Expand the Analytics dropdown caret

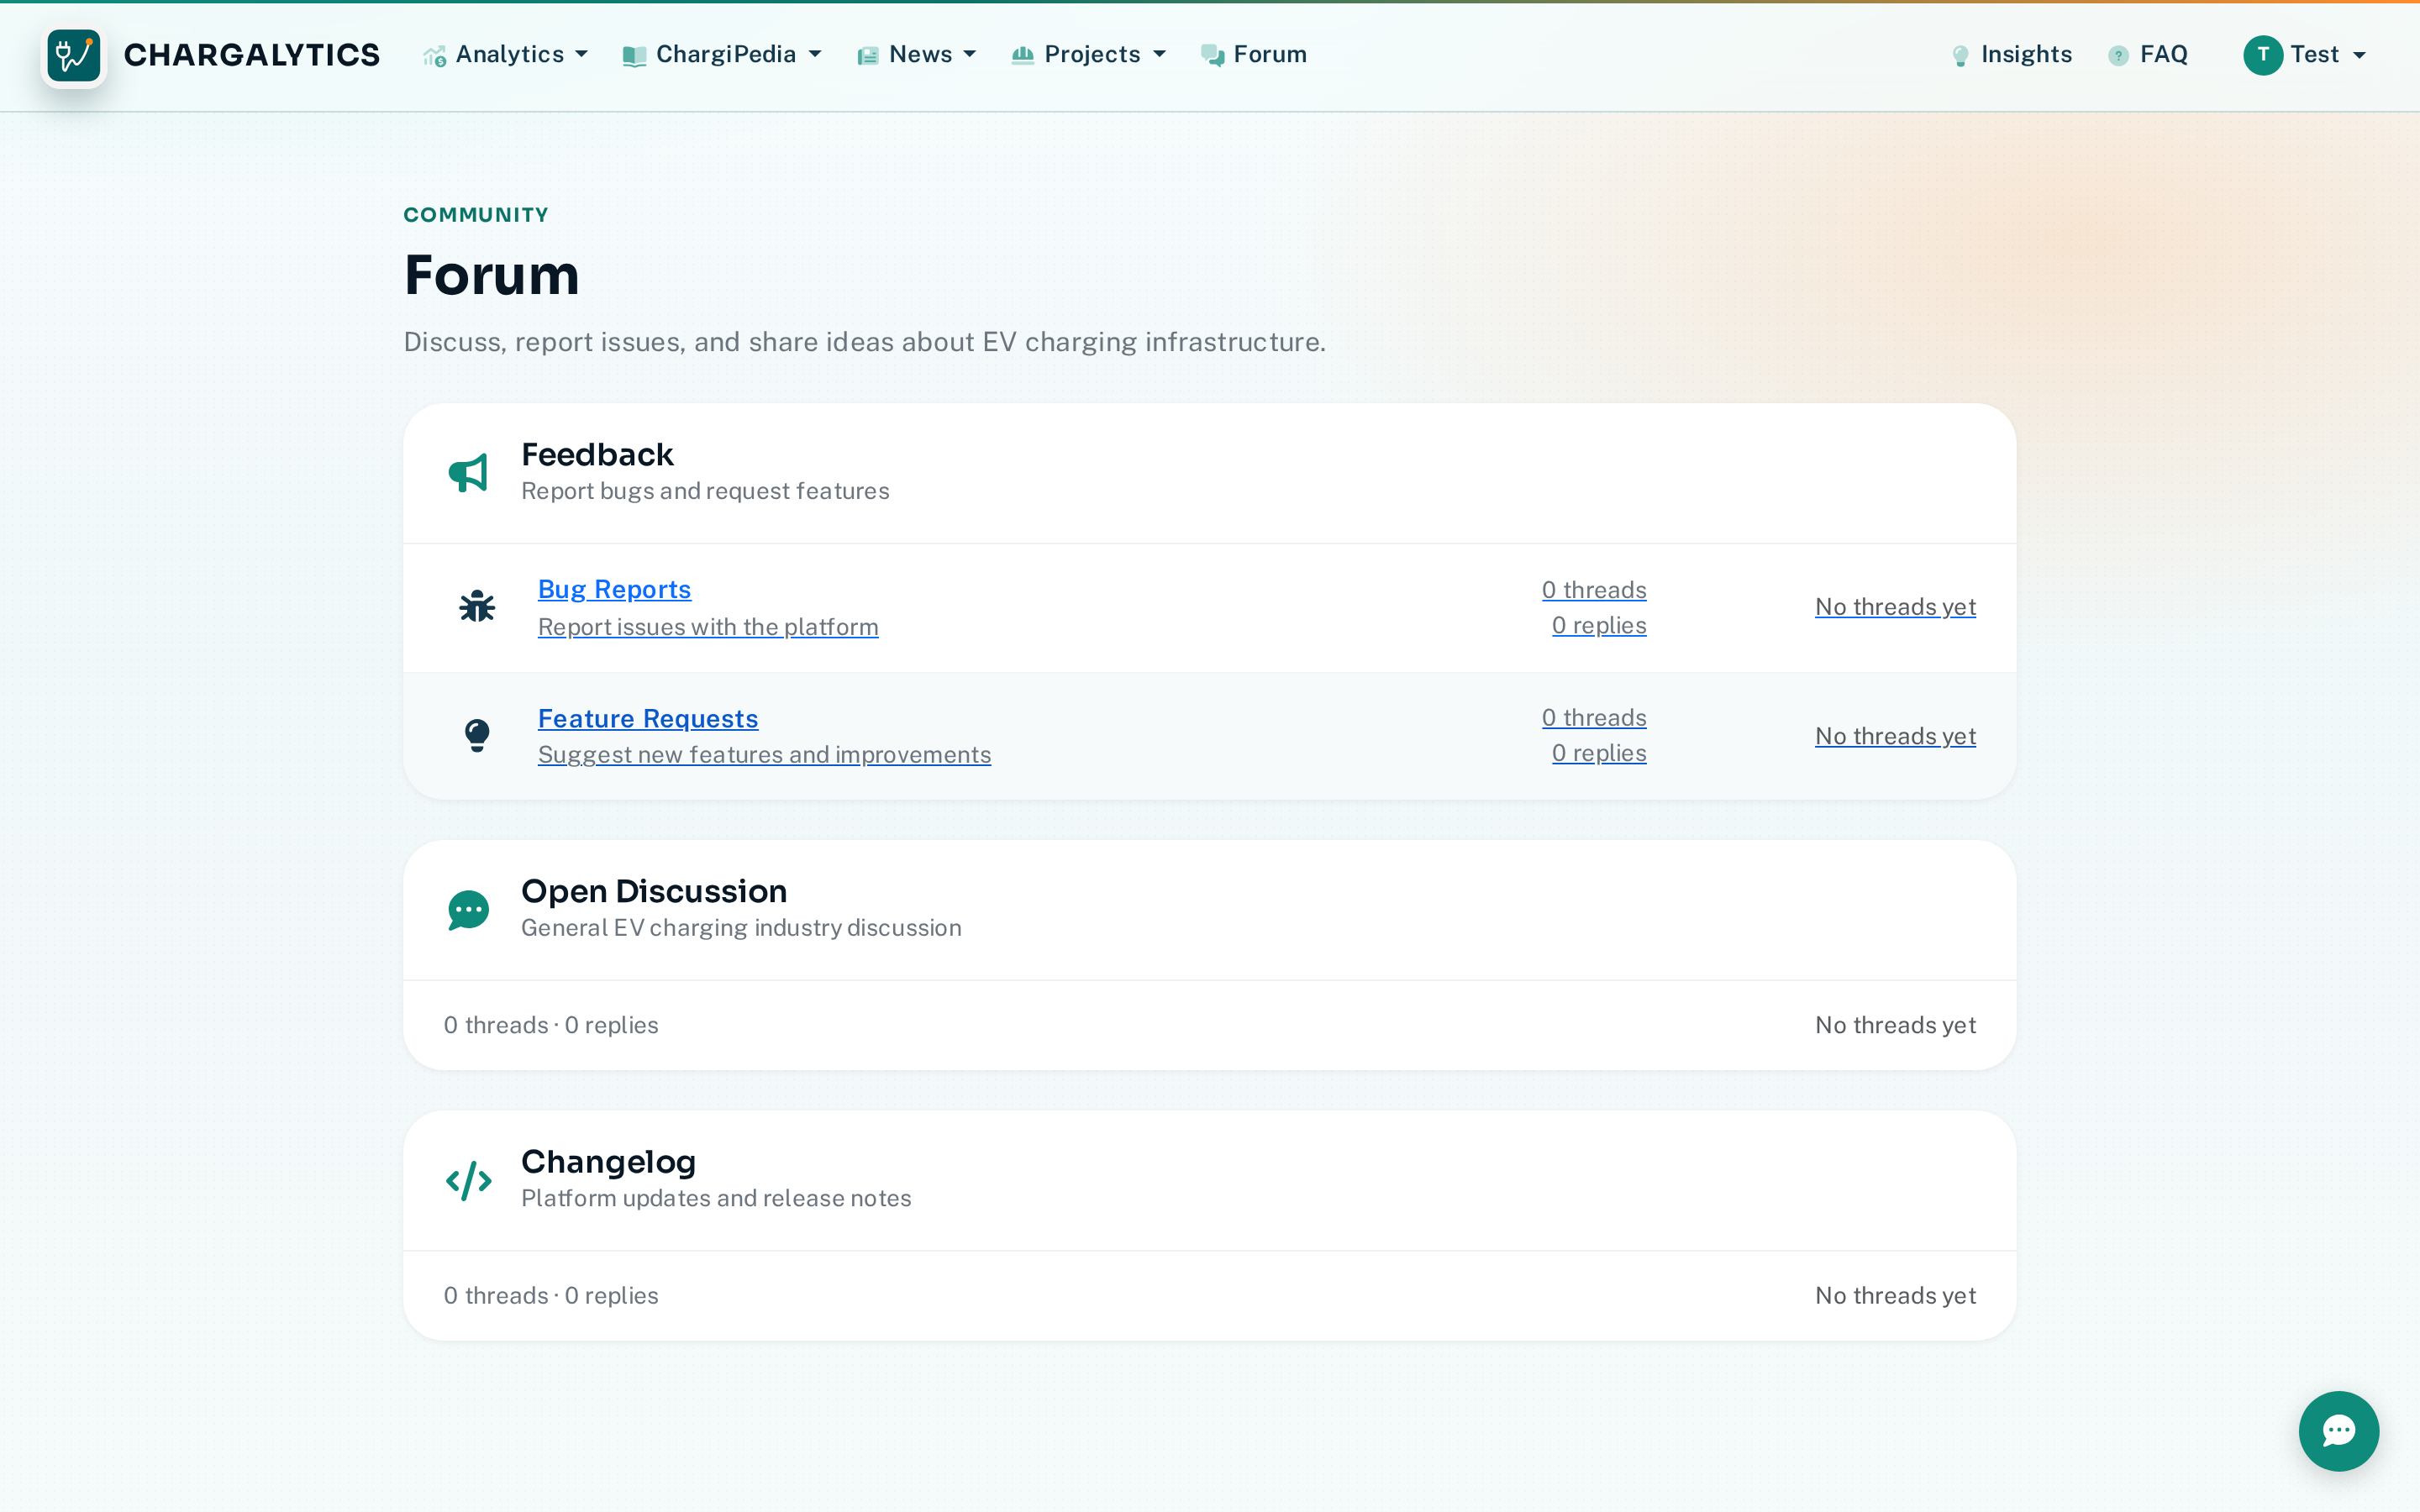point(582,55)
